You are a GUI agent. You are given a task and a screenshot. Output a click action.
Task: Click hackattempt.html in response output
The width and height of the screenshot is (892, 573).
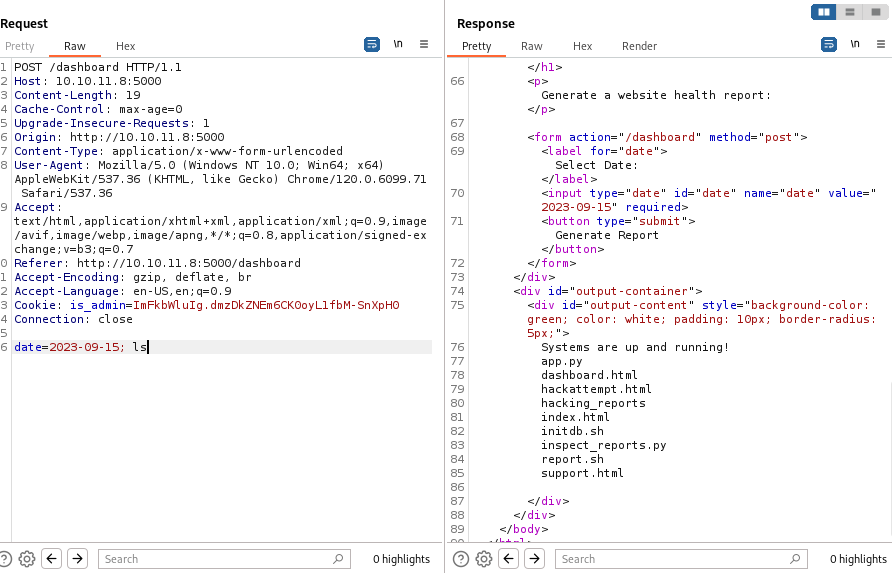point(596,389)
